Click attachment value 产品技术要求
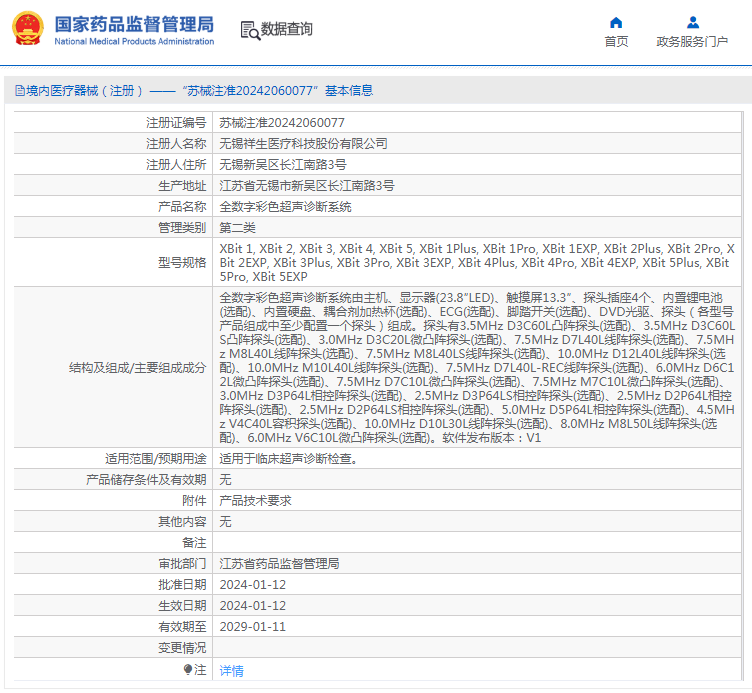The width and height of the screenshot is (752, 693). click(x=255, y=500)
